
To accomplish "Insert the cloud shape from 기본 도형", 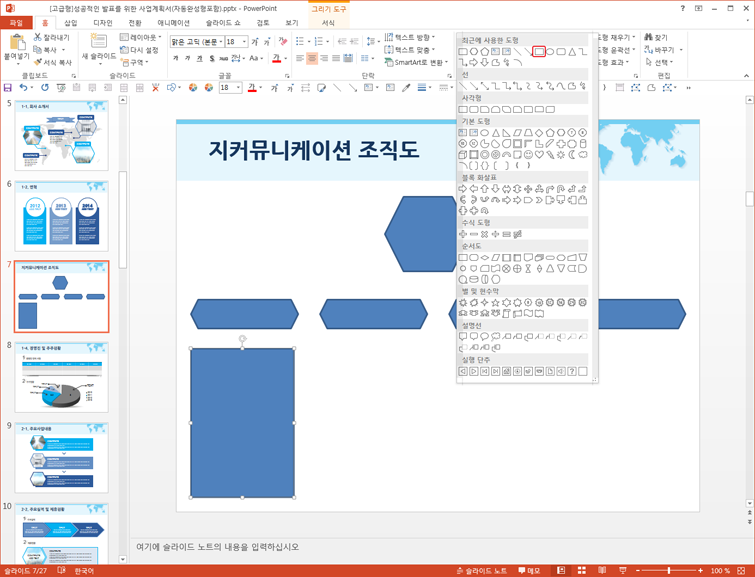I will click(x=583, y=155).
